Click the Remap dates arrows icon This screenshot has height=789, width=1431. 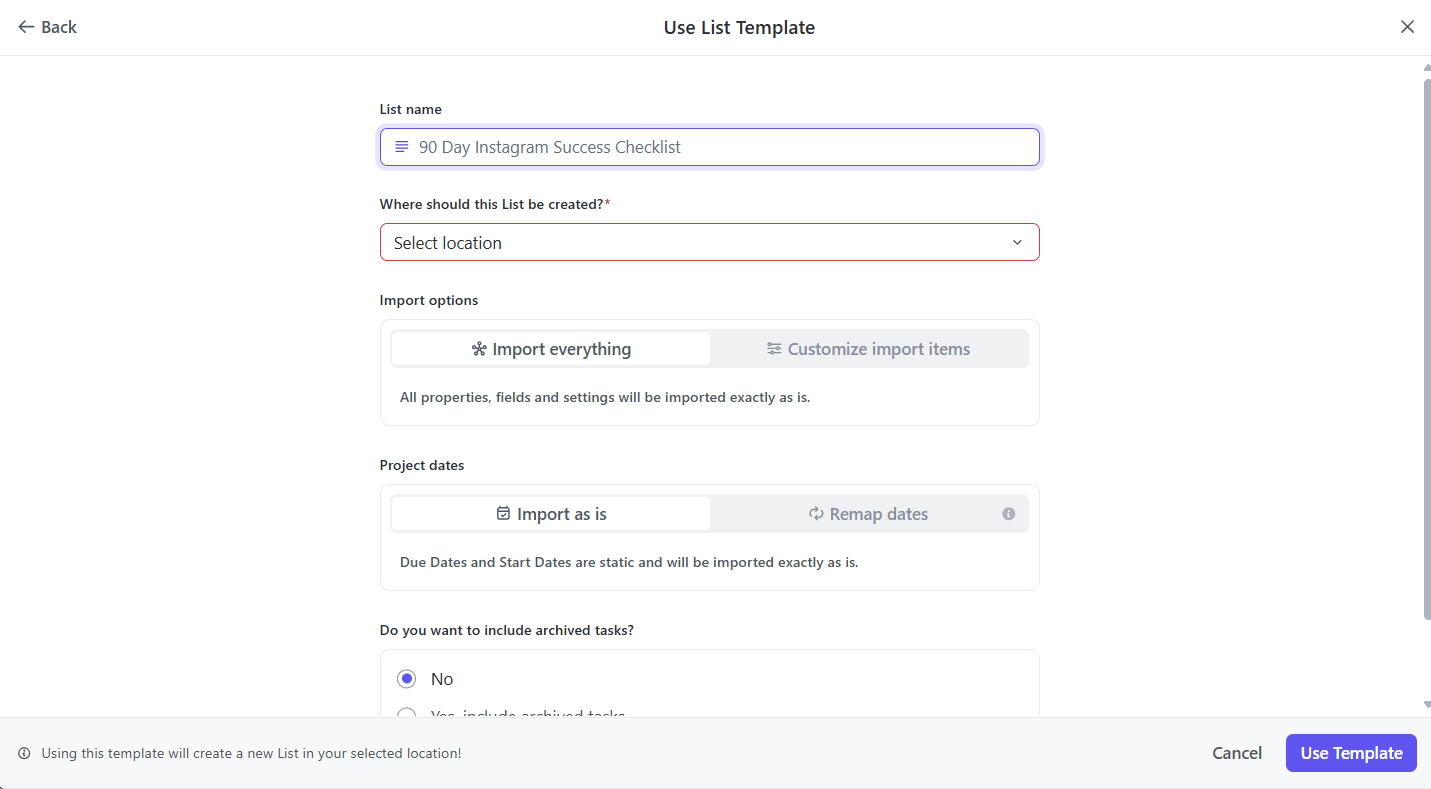coord(816,514)
